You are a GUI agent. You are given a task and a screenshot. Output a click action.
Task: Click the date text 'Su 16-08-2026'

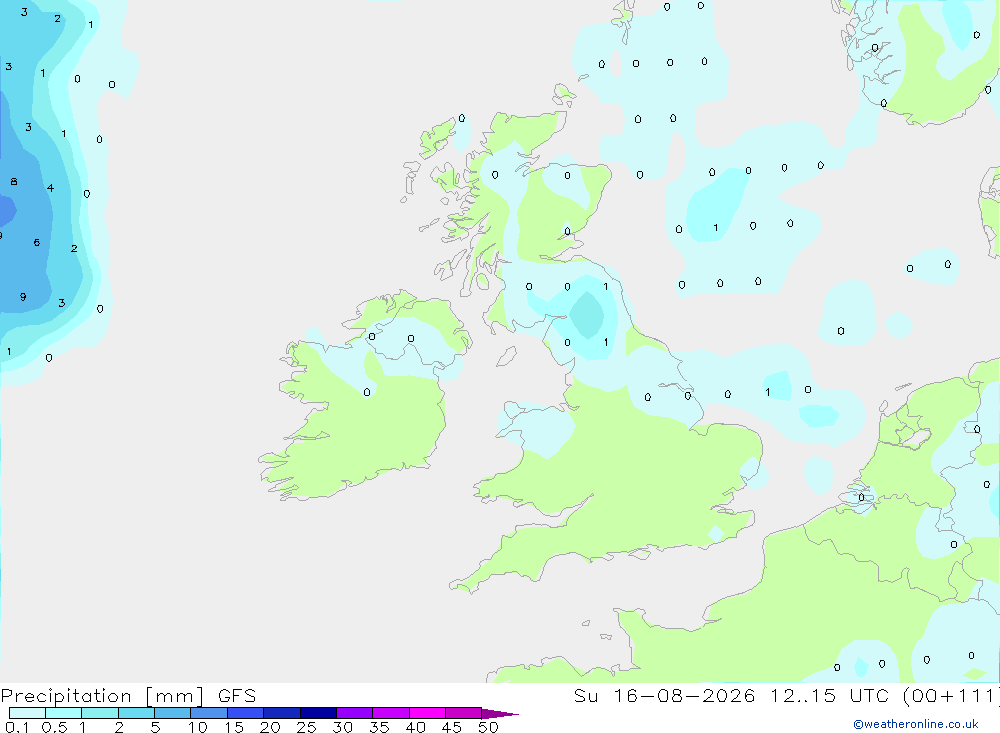665,696
